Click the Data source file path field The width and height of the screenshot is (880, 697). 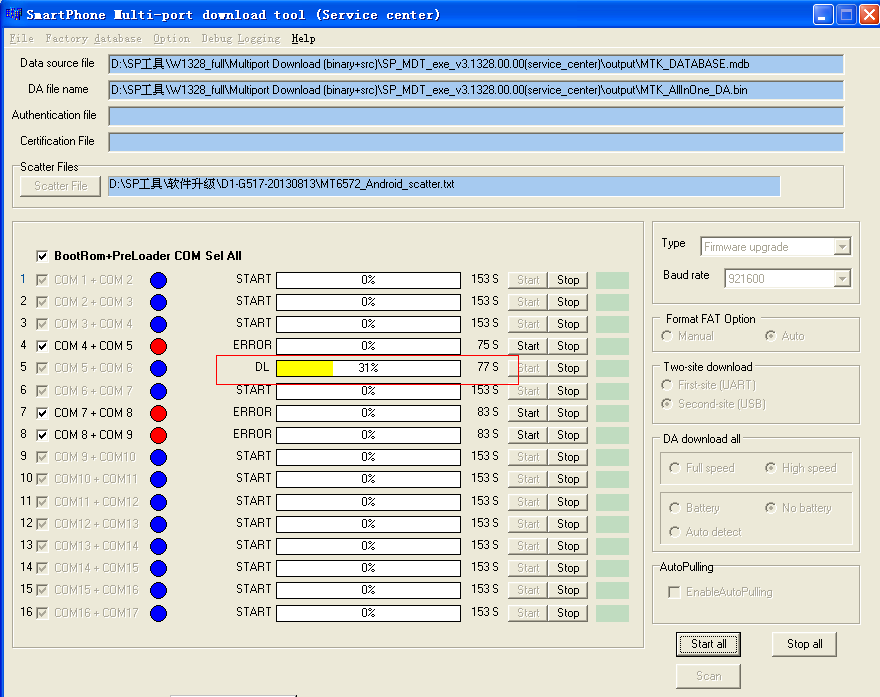(x=476, y=64)
